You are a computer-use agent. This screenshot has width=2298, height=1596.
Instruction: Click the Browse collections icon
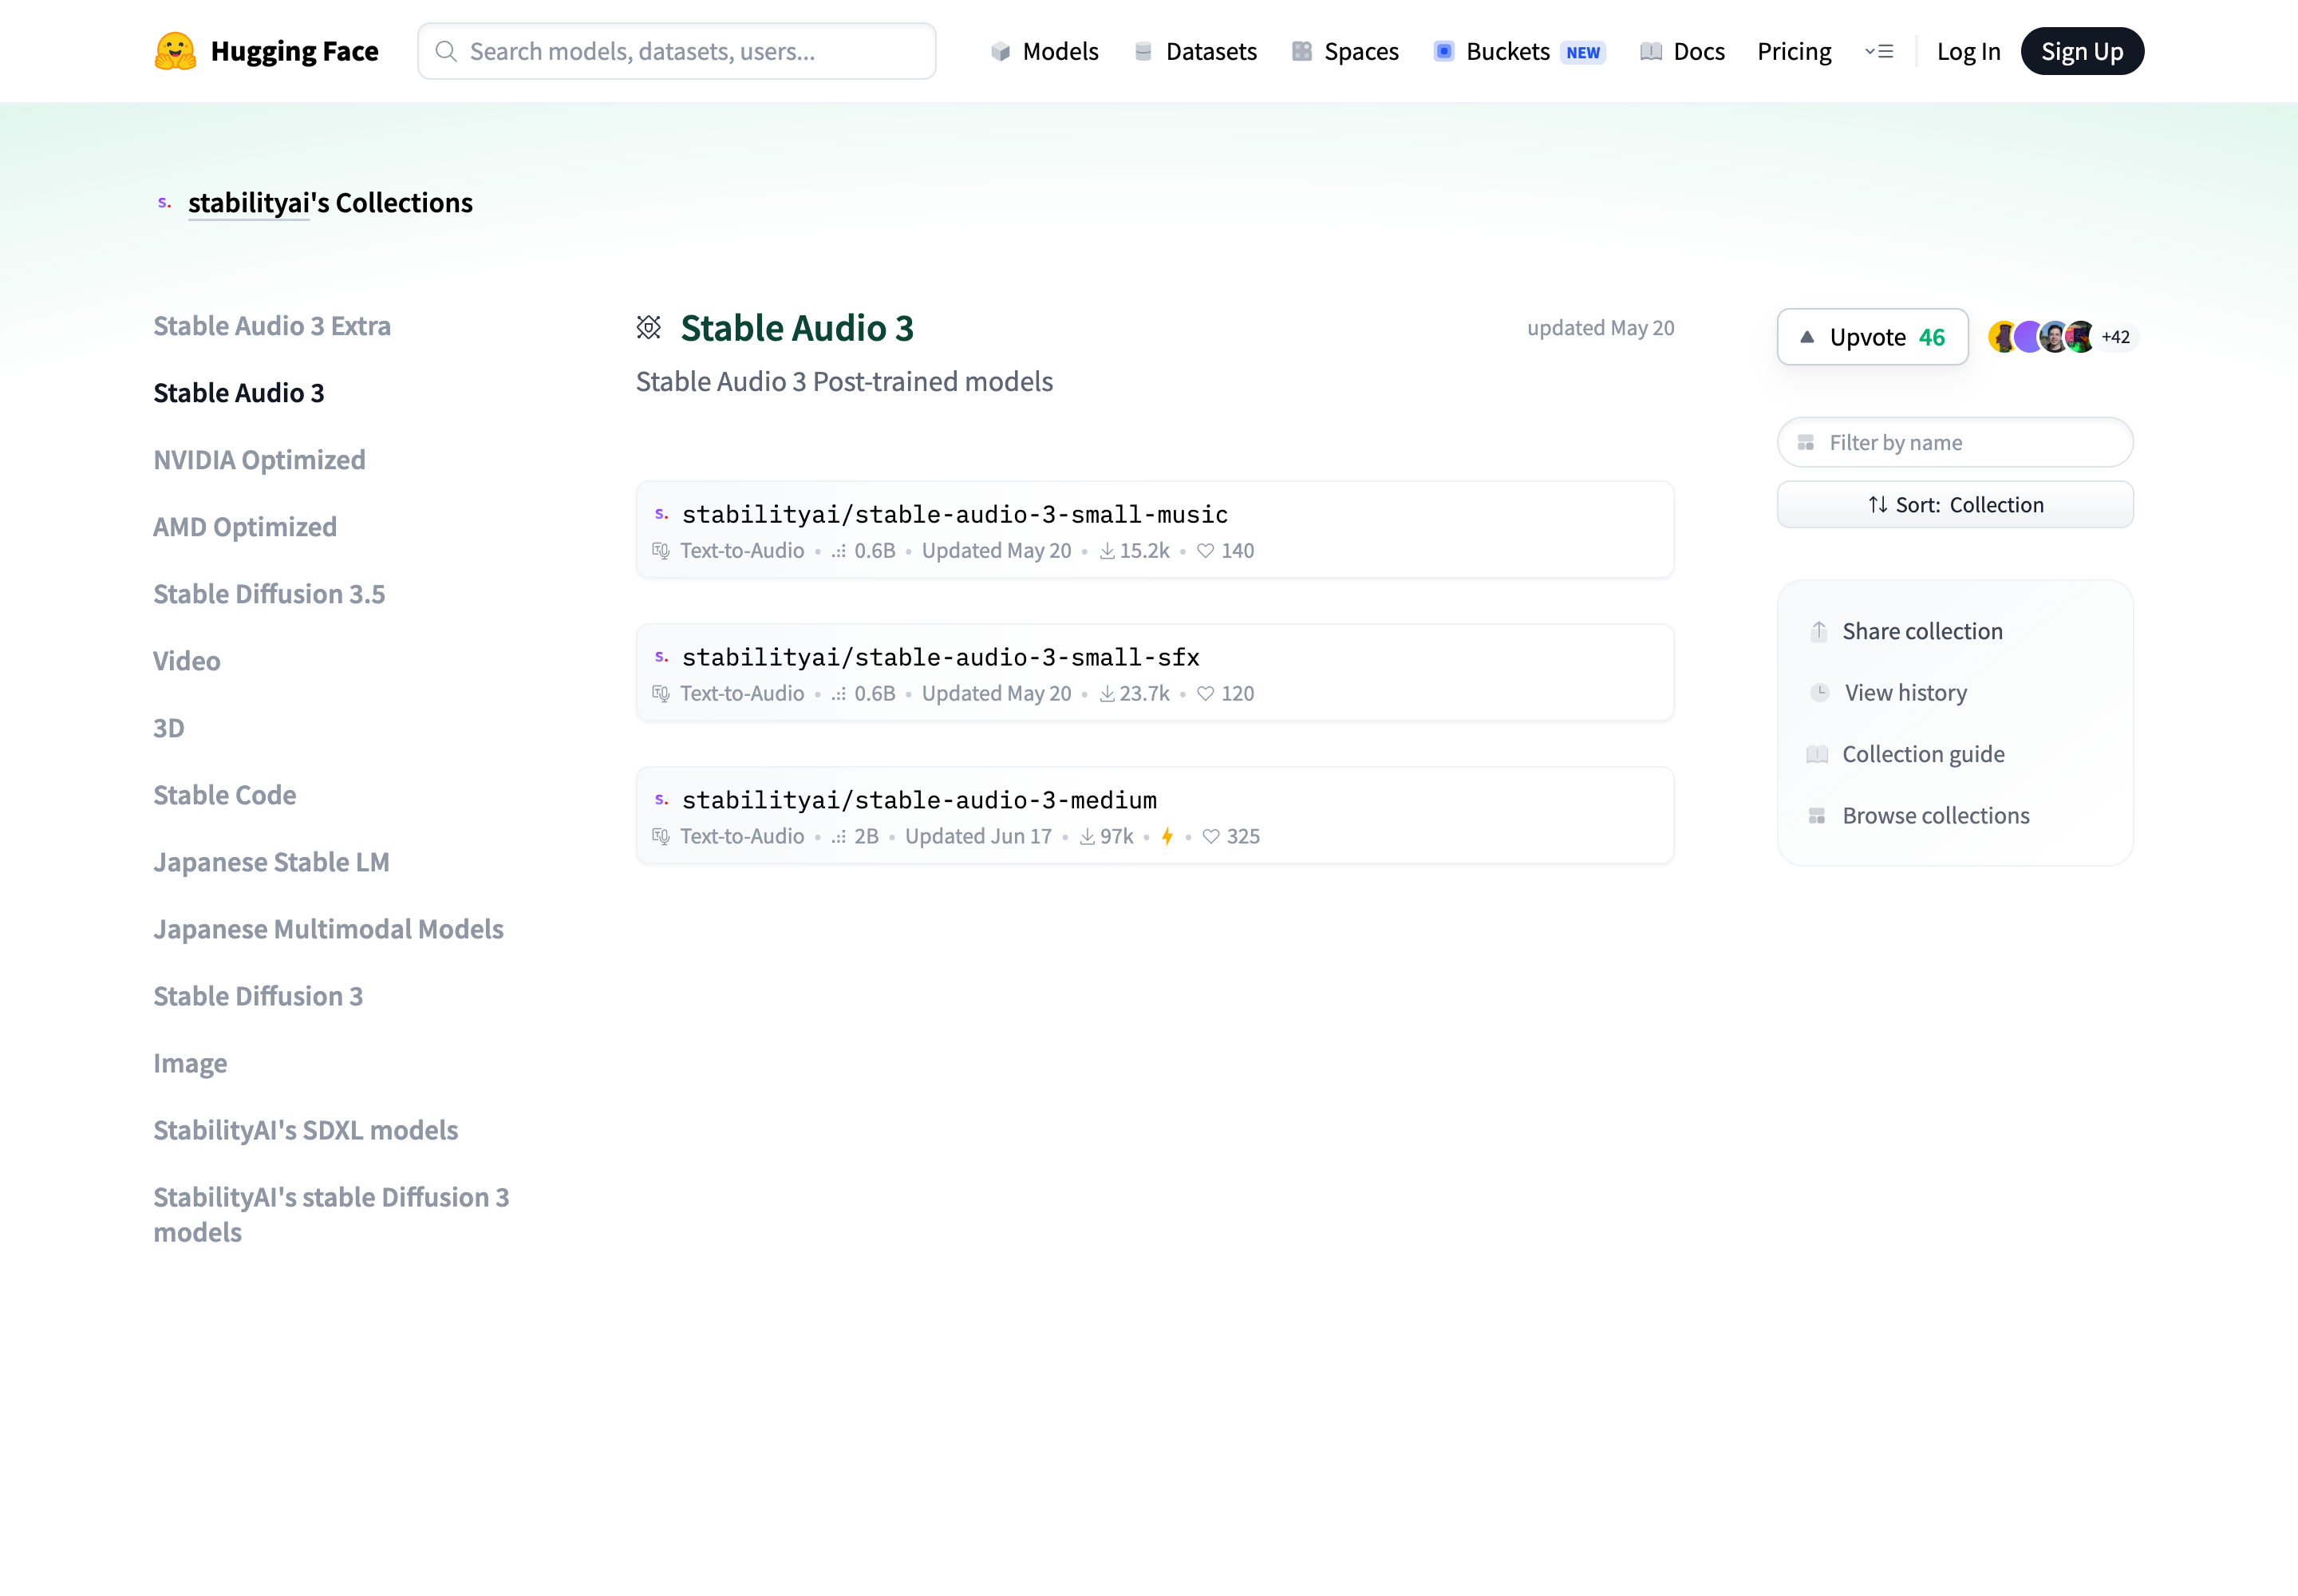(1817, 816)
